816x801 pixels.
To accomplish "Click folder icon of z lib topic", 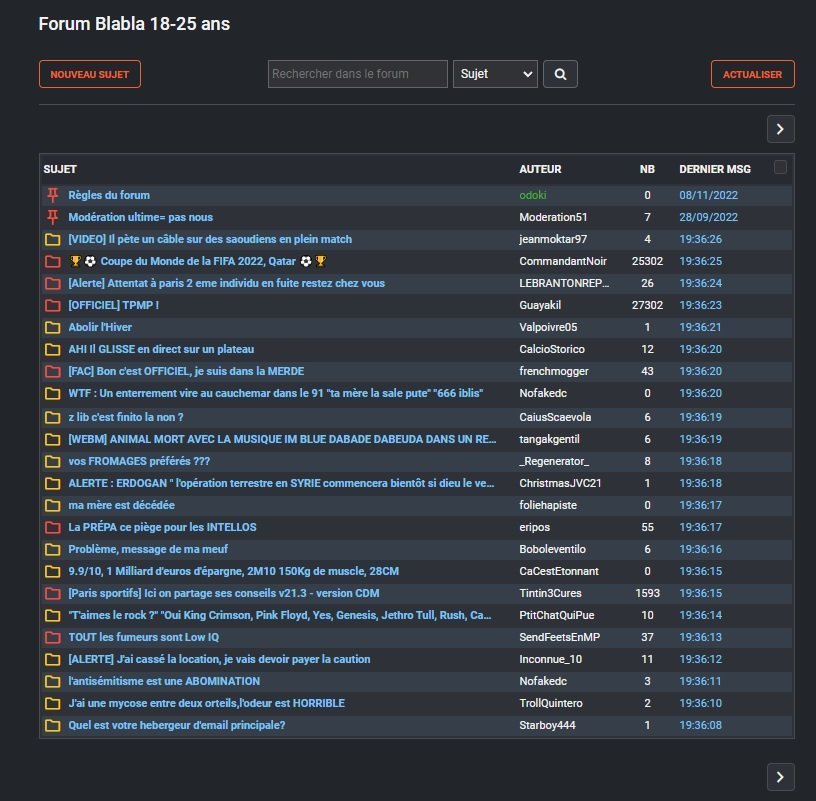I will (53, 417).
